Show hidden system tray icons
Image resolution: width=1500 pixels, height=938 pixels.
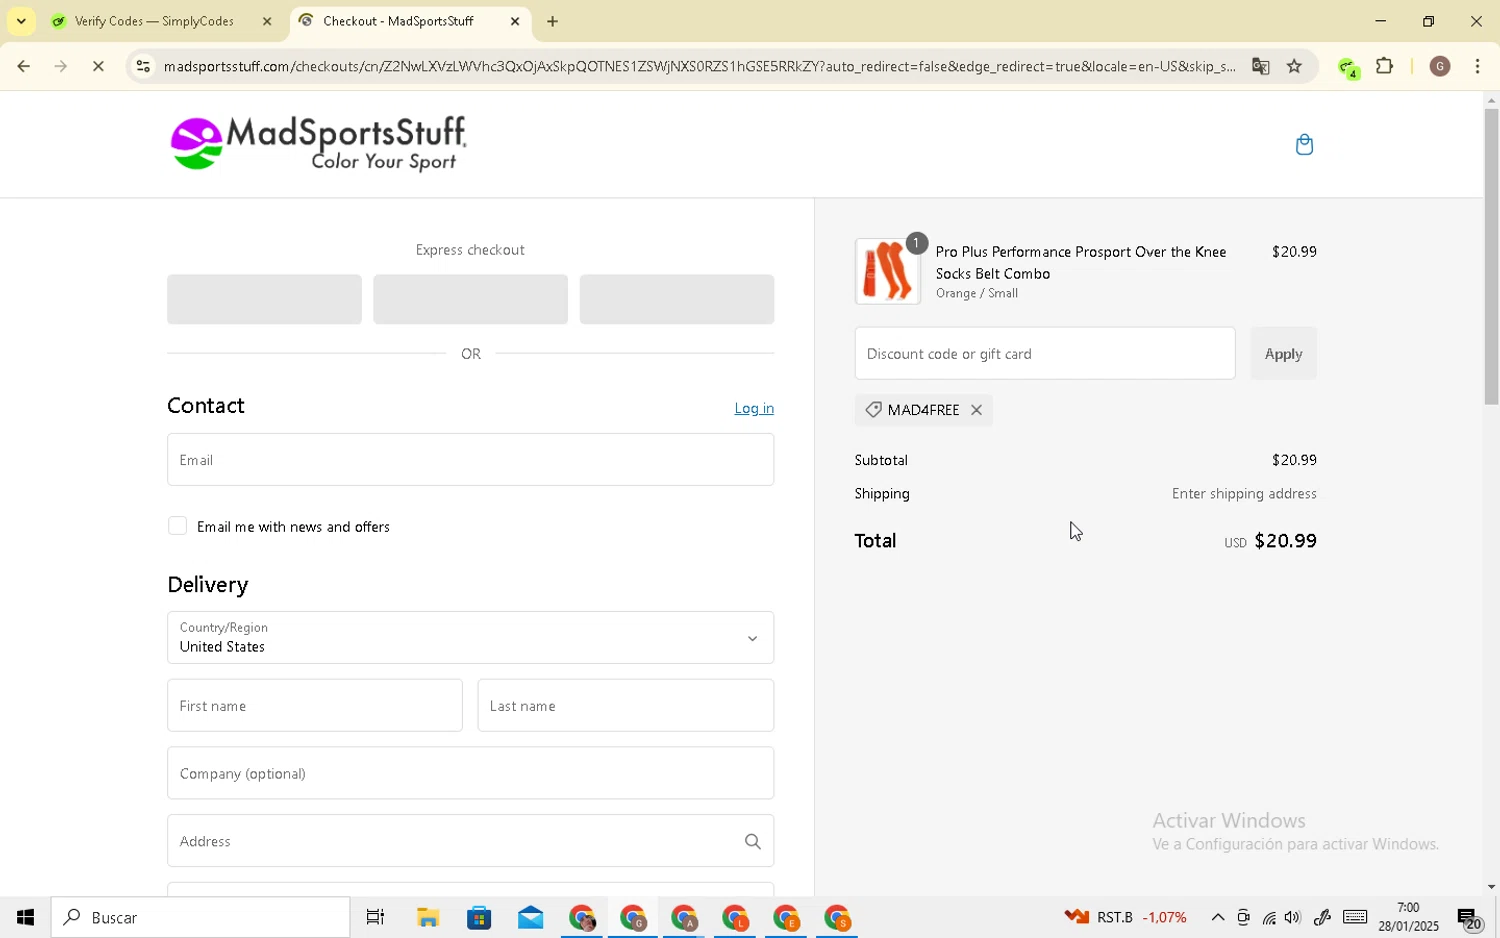coord(1217,918)
